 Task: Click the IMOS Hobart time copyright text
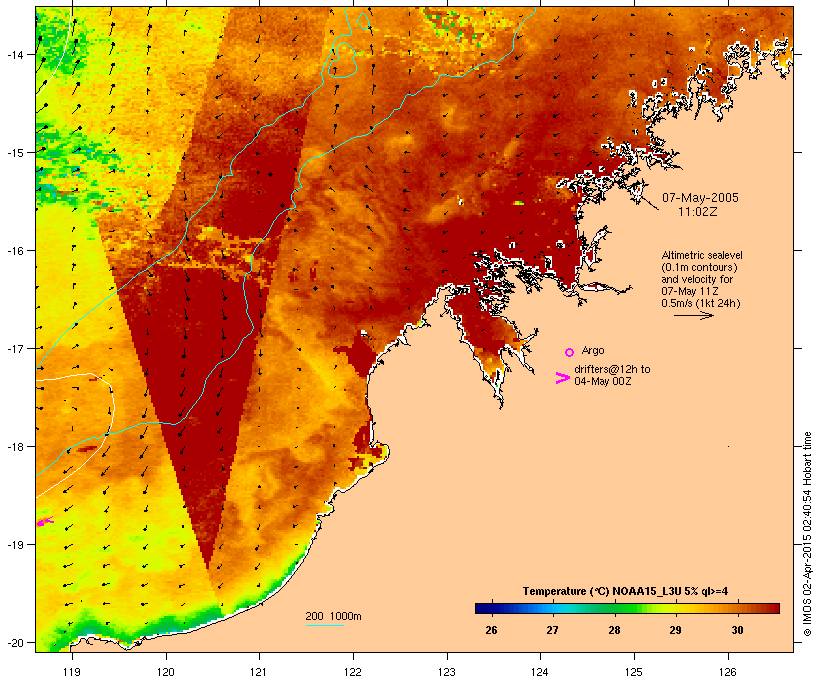(x=807, y=534)
